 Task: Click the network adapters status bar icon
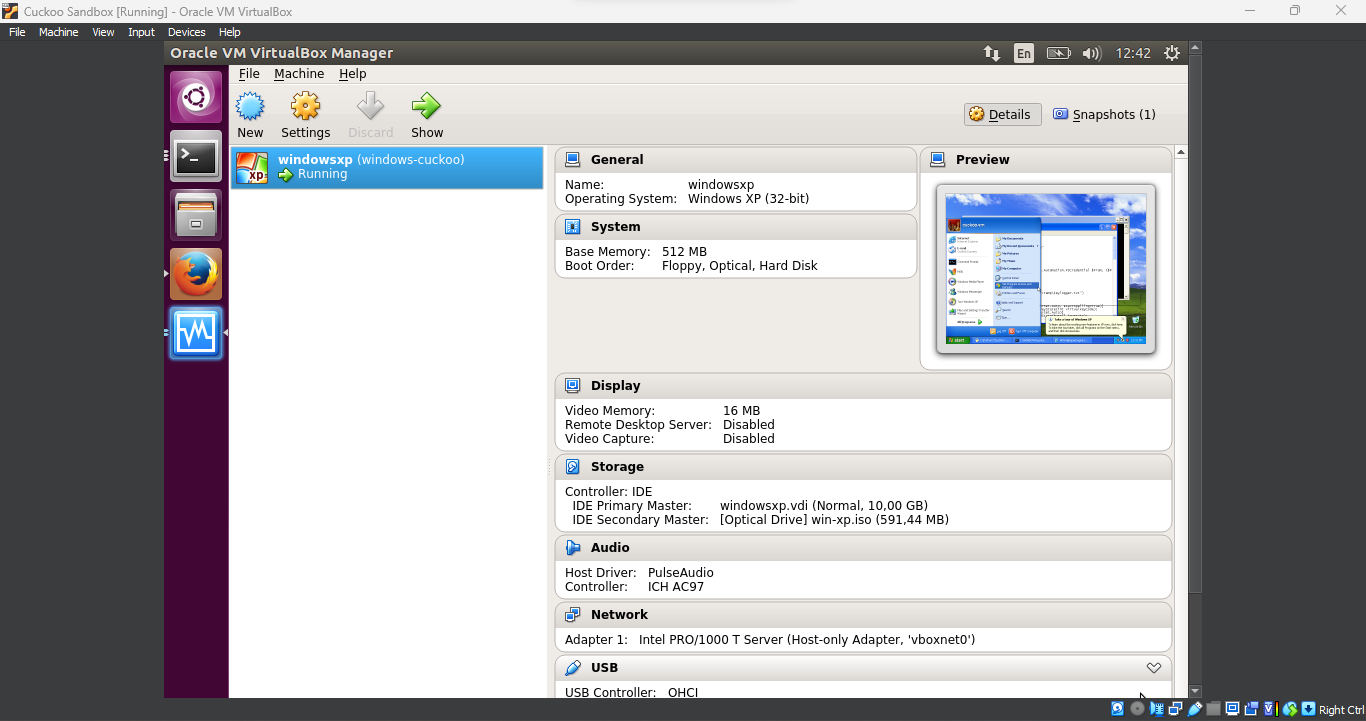(x=1175, y=709)
